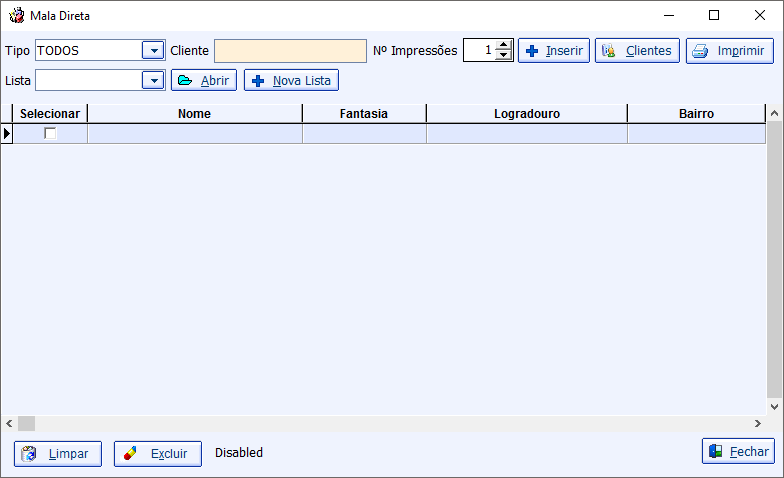Click the printer icon on Imprimir
Viewport: 784px width, 478px height.
click(700, 51)
